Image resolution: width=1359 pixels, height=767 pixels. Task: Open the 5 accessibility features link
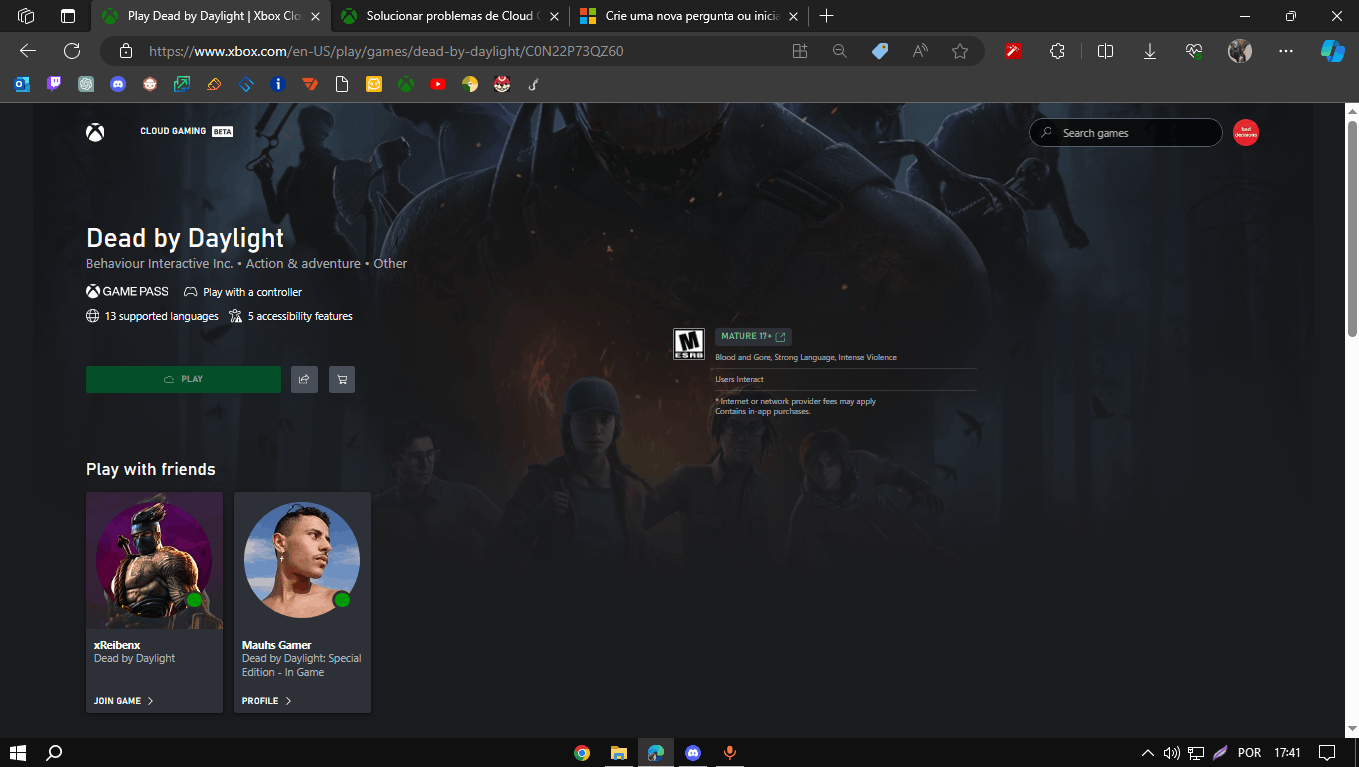tap(290, 316)
